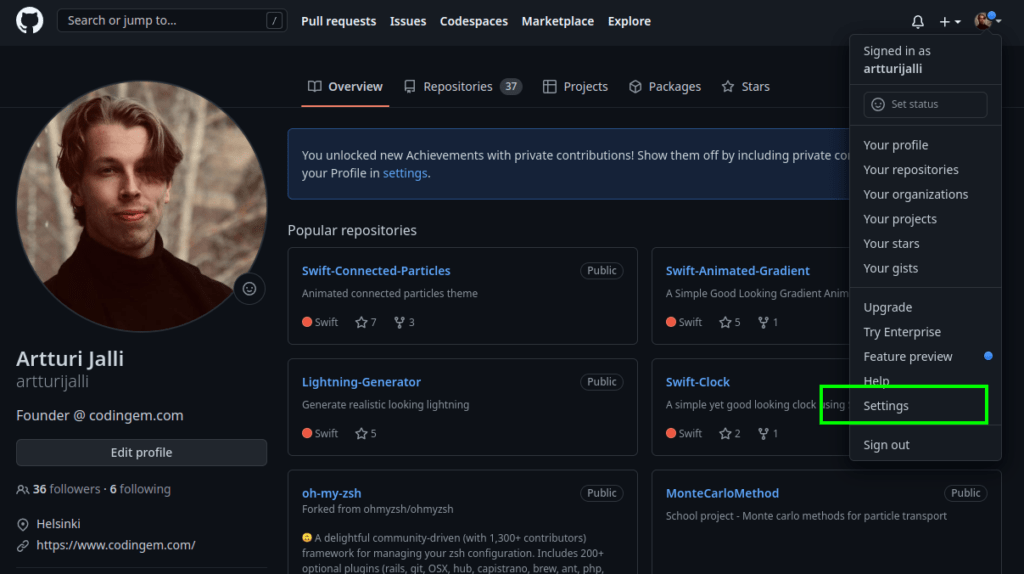Choose Your organizations from user menu
This screenshot has width=1024, height=574.
tap(925, 195)
